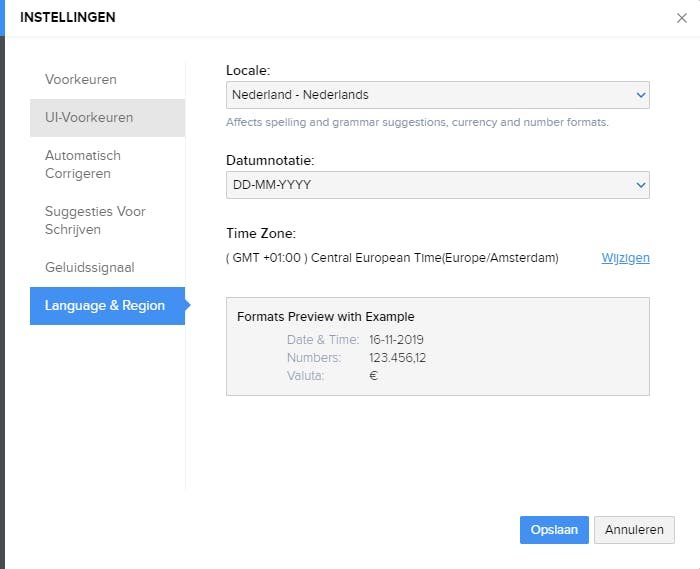
Task: Click the Wijzigen time zone link
Action: [x=625, y=258]
